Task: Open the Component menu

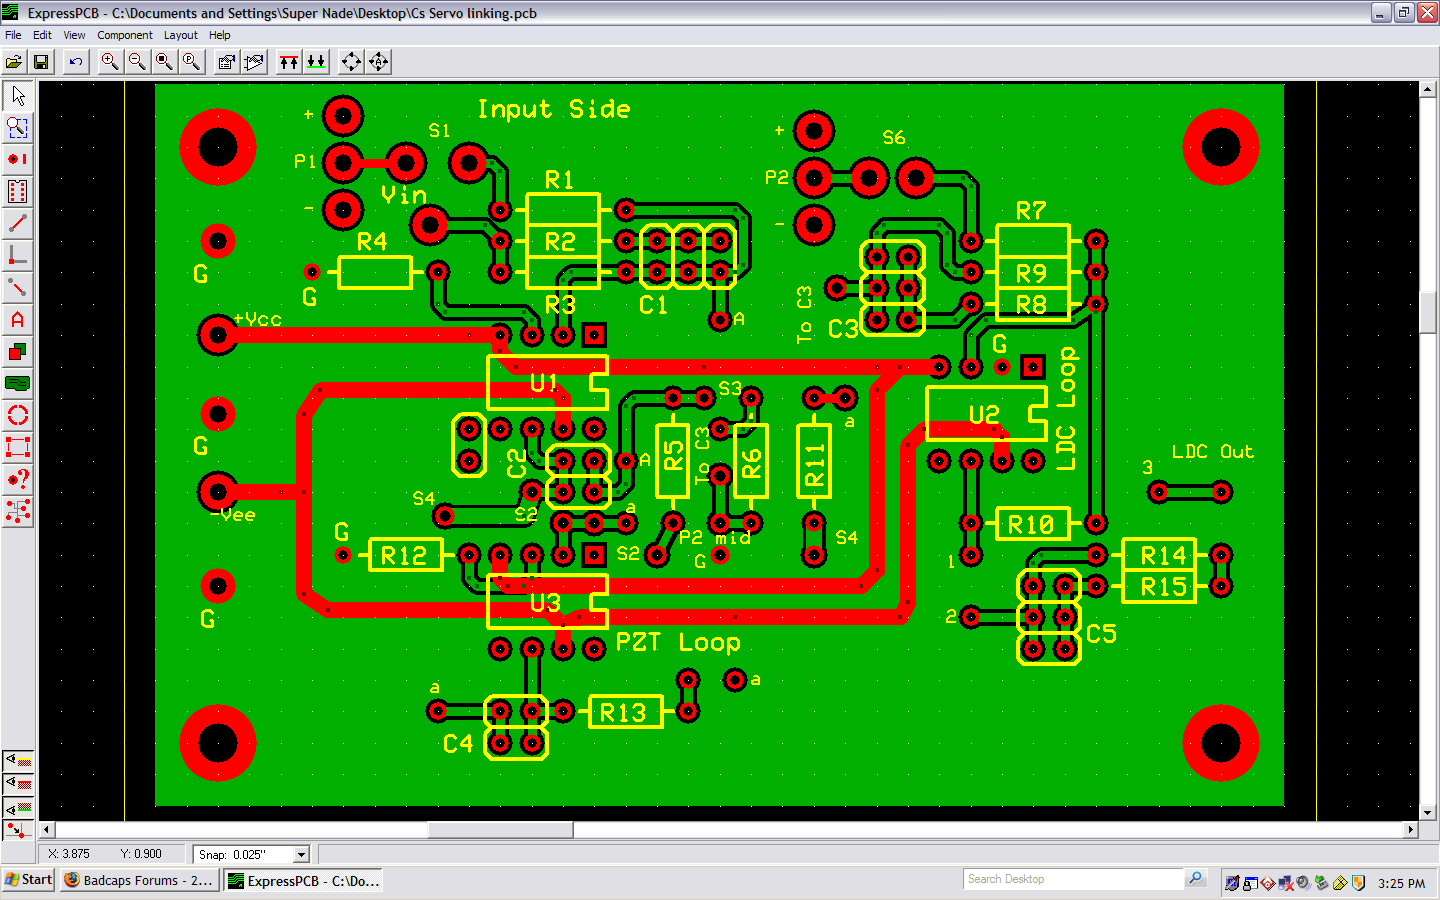Action: [125, 35]
